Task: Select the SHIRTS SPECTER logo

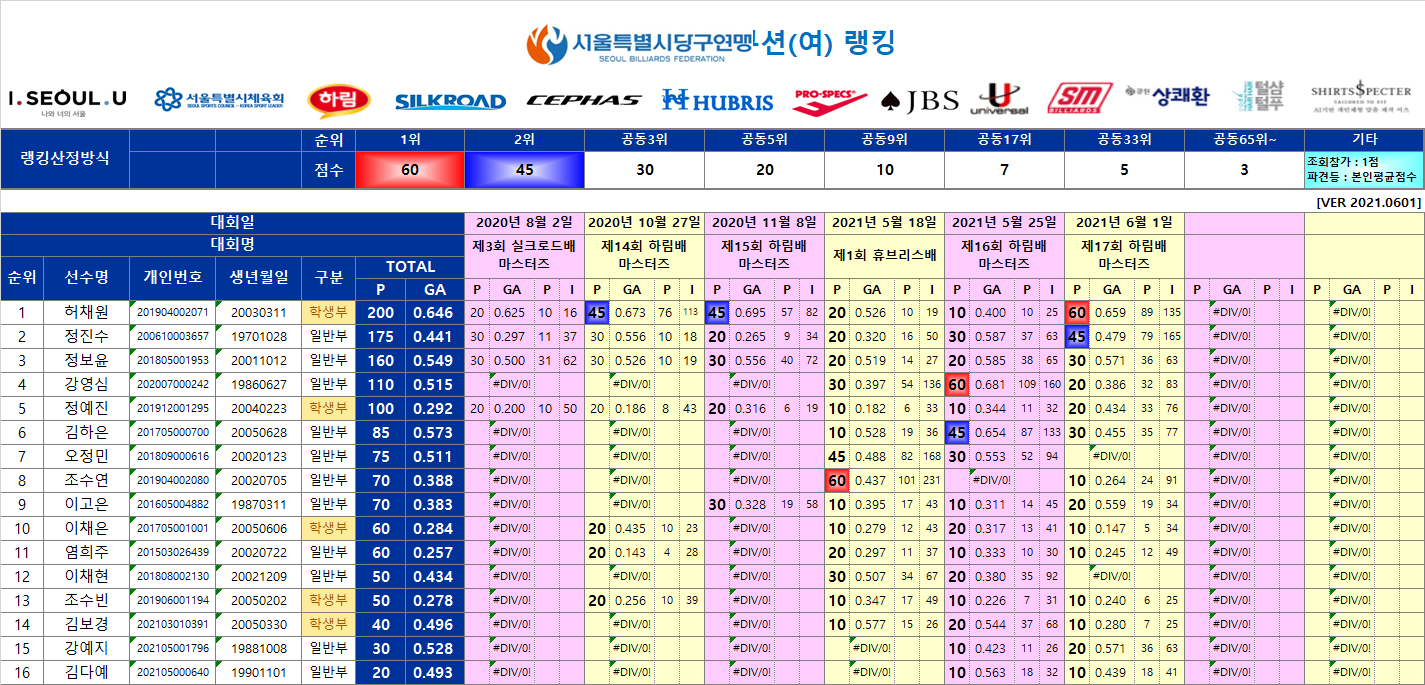Action: coord(1360,96)
